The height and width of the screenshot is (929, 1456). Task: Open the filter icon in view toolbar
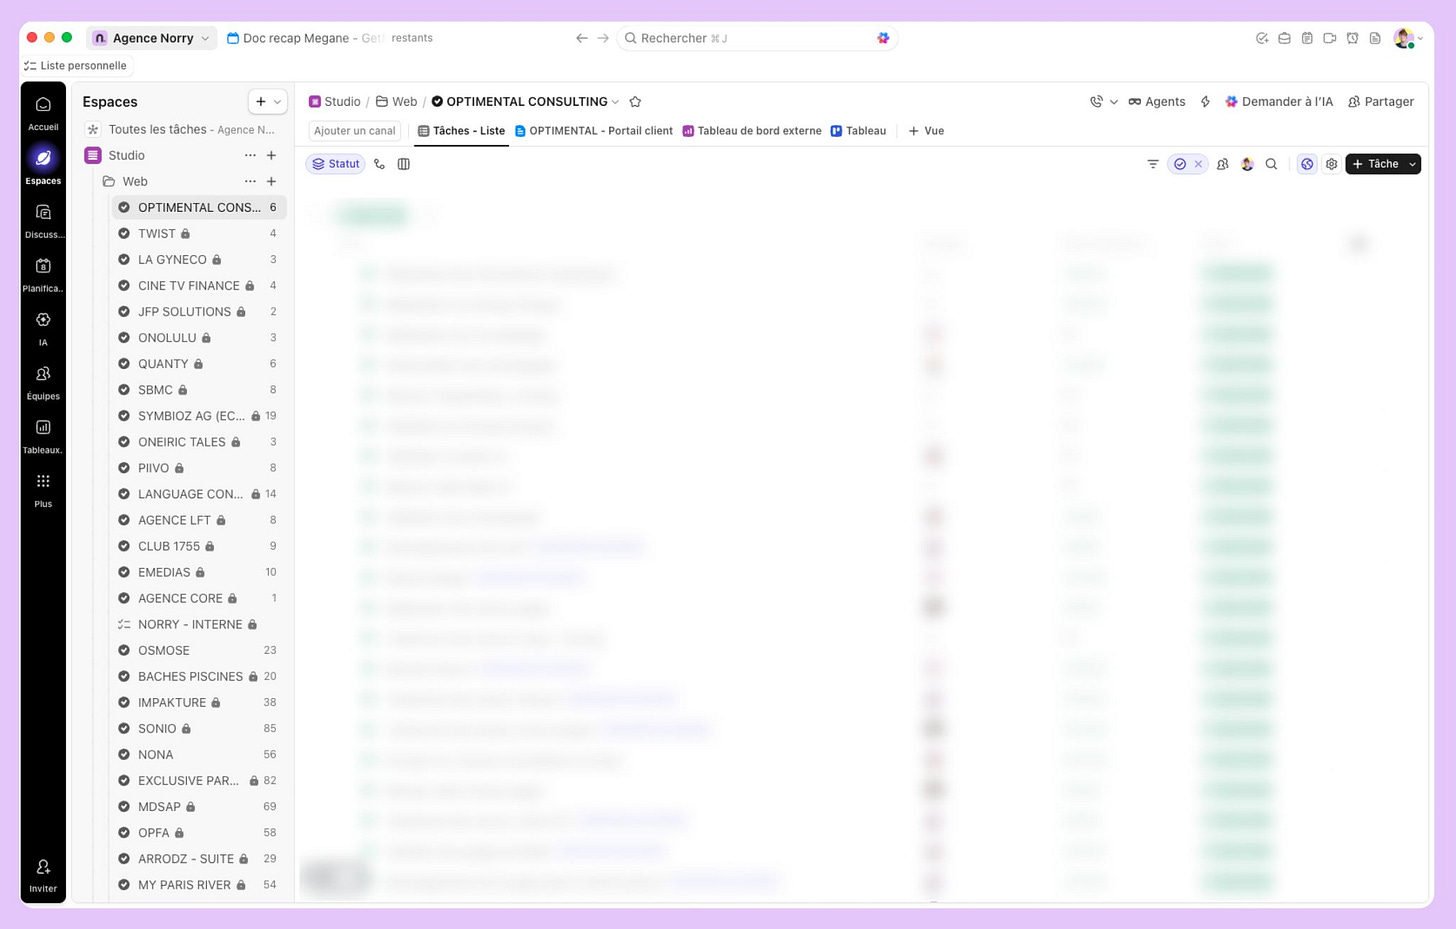click(x=1153, y=164)
